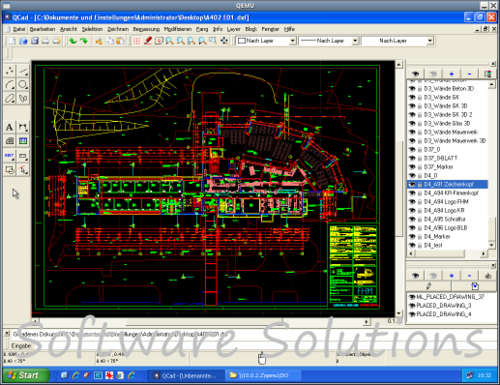Open the Zeichnen menu

point(118,29)
